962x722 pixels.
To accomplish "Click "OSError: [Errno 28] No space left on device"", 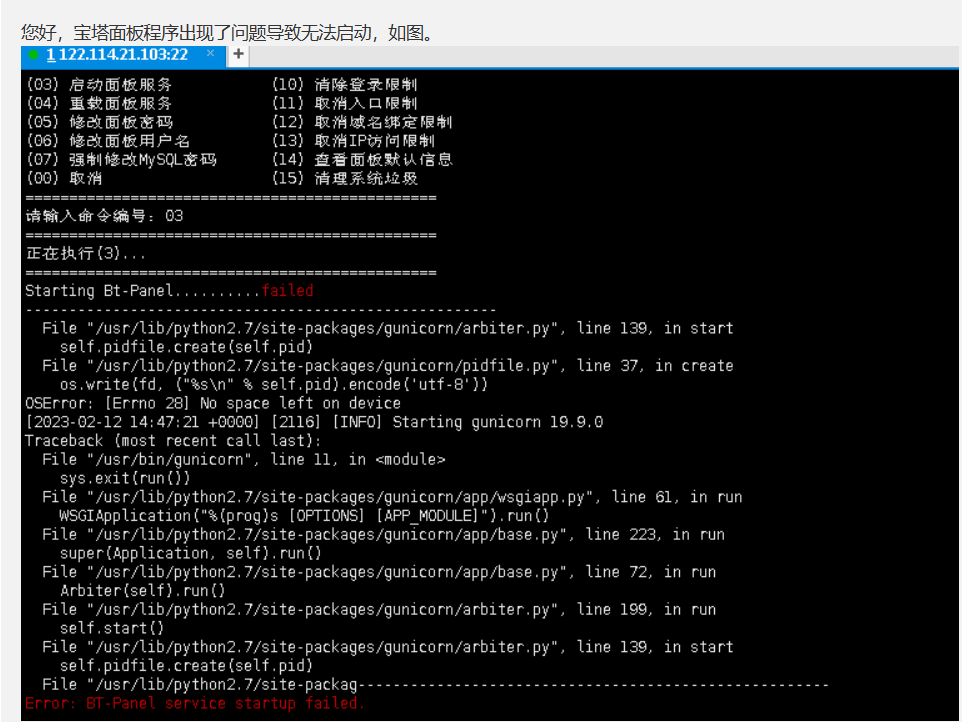I will pos(213,404).
